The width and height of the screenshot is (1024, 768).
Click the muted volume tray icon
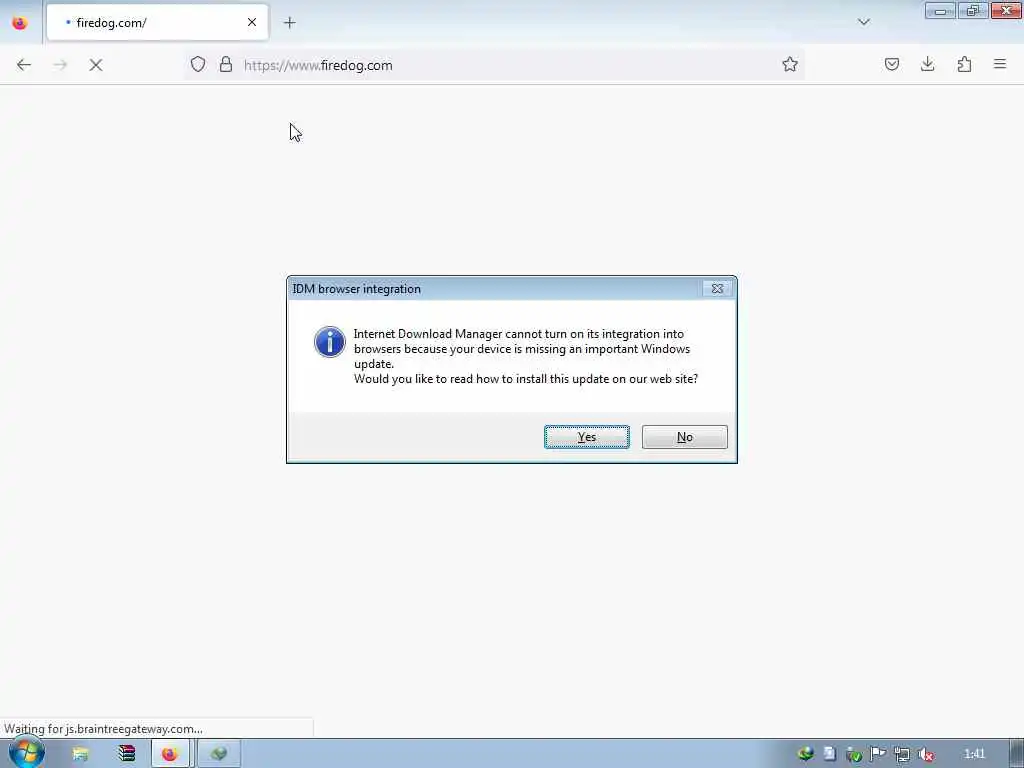(926, 754)
